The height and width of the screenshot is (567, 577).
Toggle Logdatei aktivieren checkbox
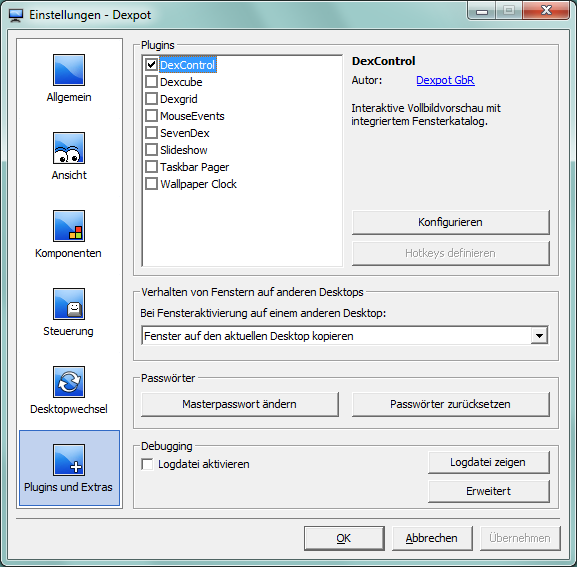click(x=147, y=464)
